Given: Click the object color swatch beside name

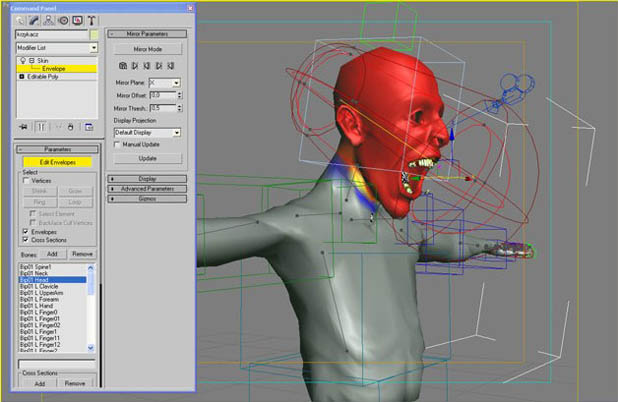Looking at the screenshot, I should pyautogui.click(x=94, y=35).
